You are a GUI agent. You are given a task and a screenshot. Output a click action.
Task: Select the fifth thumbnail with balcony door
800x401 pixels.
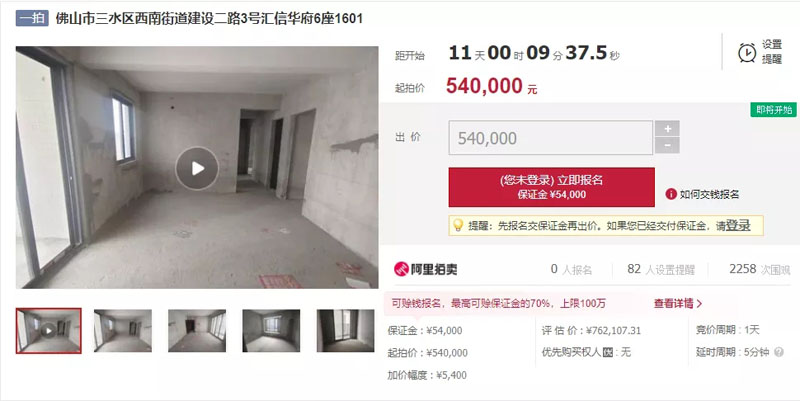point(345,331)
